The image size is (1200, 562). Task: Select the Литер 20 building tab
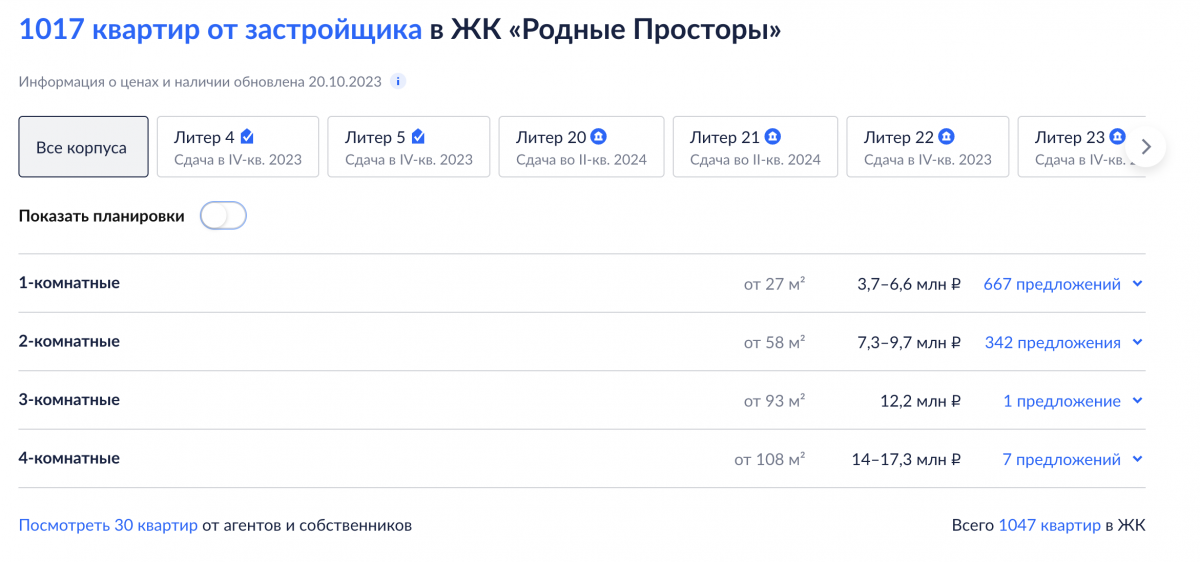pyautogui.click(x=581, y=147)
